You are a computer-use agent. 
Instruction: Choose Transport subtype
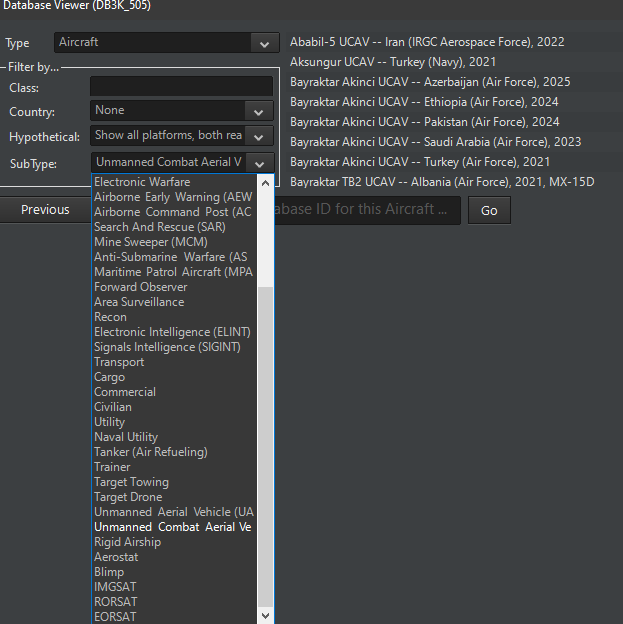[174, 362]
